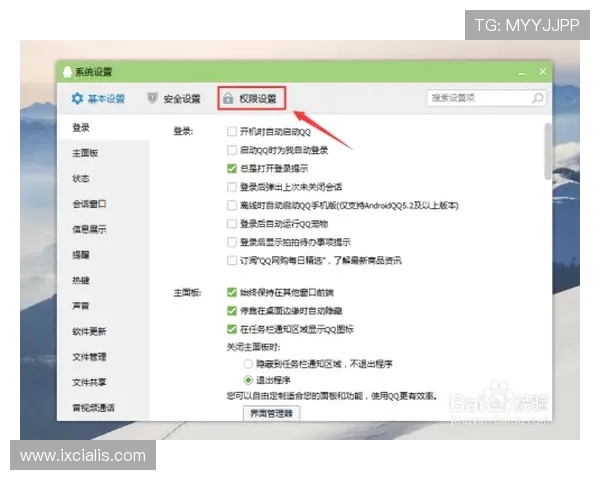Image resolution: width=600 pixels, height=480 pixels.
Task: Open the 界面管理器 button
Action: tap(271, 413)
